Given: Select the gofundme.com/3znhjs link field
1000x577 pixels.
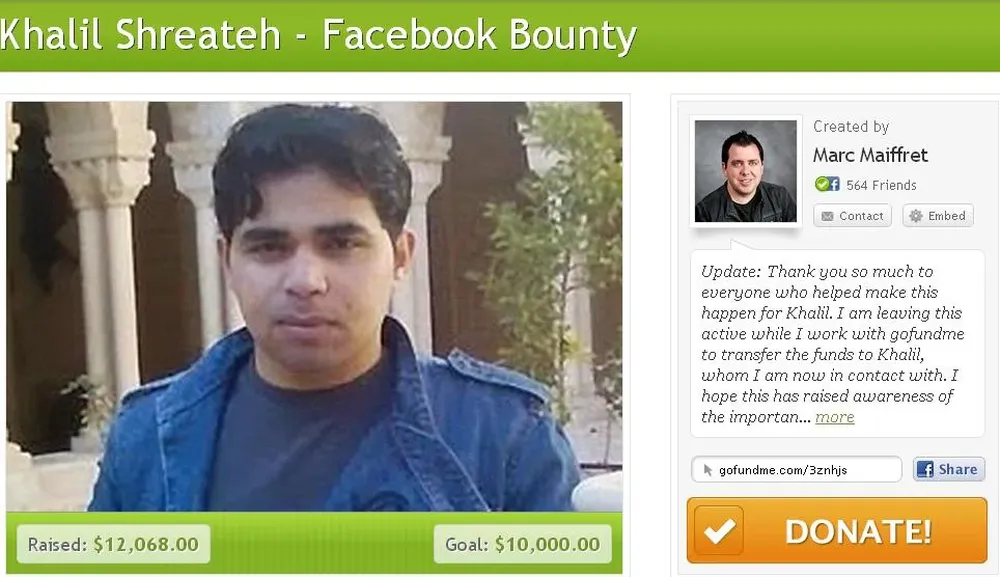Looking at the screenshot, I should pyautogui.click(x=796, y=470).
